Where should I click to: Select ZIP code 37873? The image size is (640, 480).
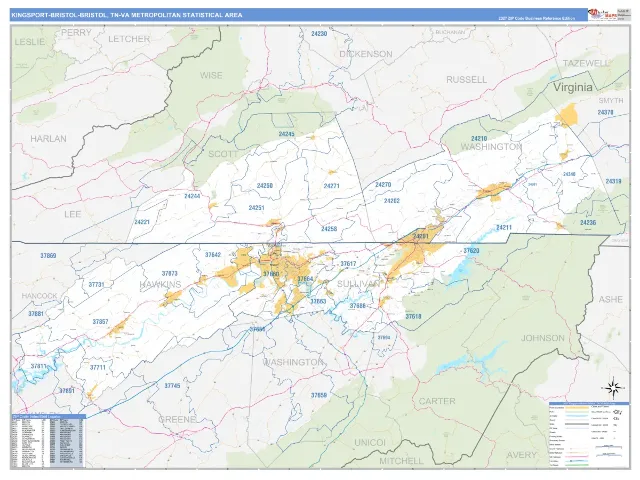169,273
